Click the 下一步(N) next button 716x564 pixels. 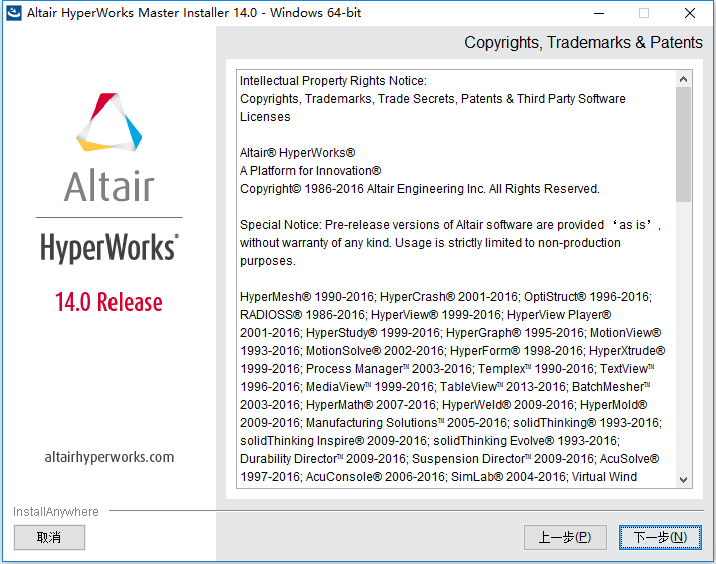click(660, 538)
